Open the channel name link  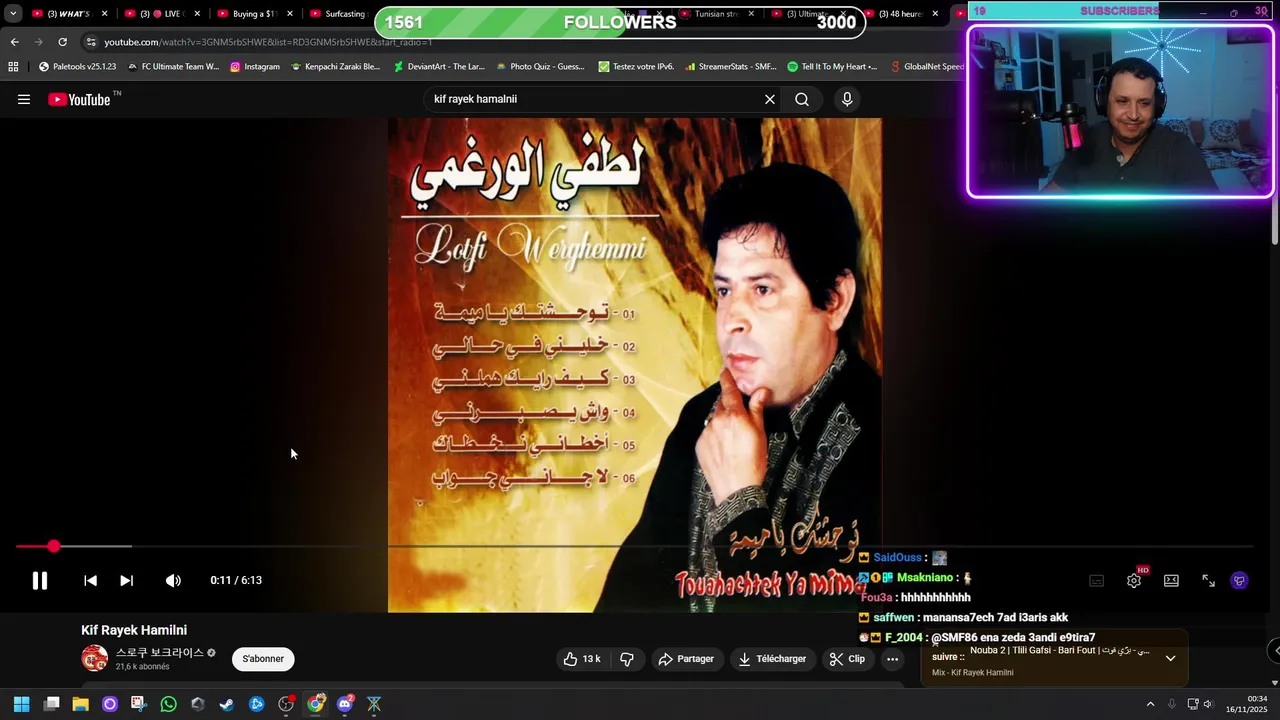(159, 652)
